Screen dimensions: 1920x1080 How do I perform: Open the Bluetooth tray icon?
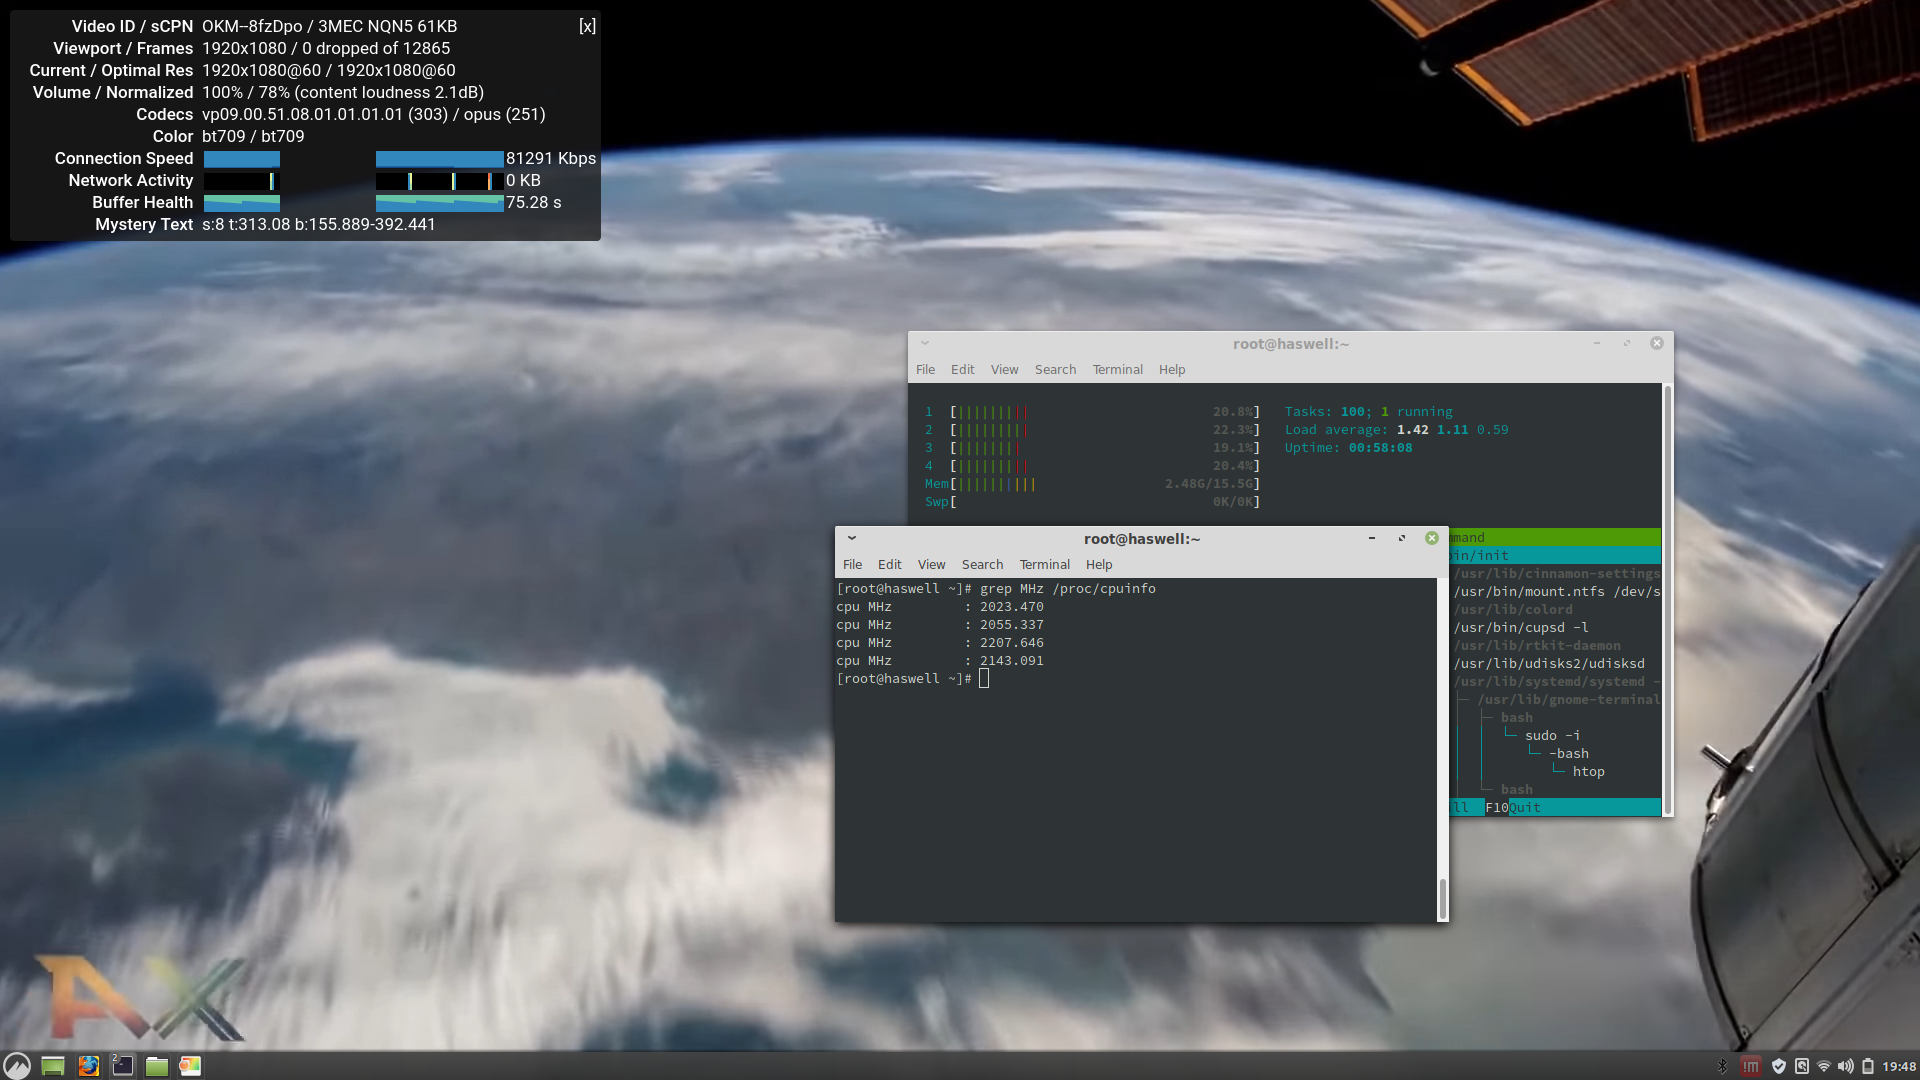[x=1722, y=1066]
